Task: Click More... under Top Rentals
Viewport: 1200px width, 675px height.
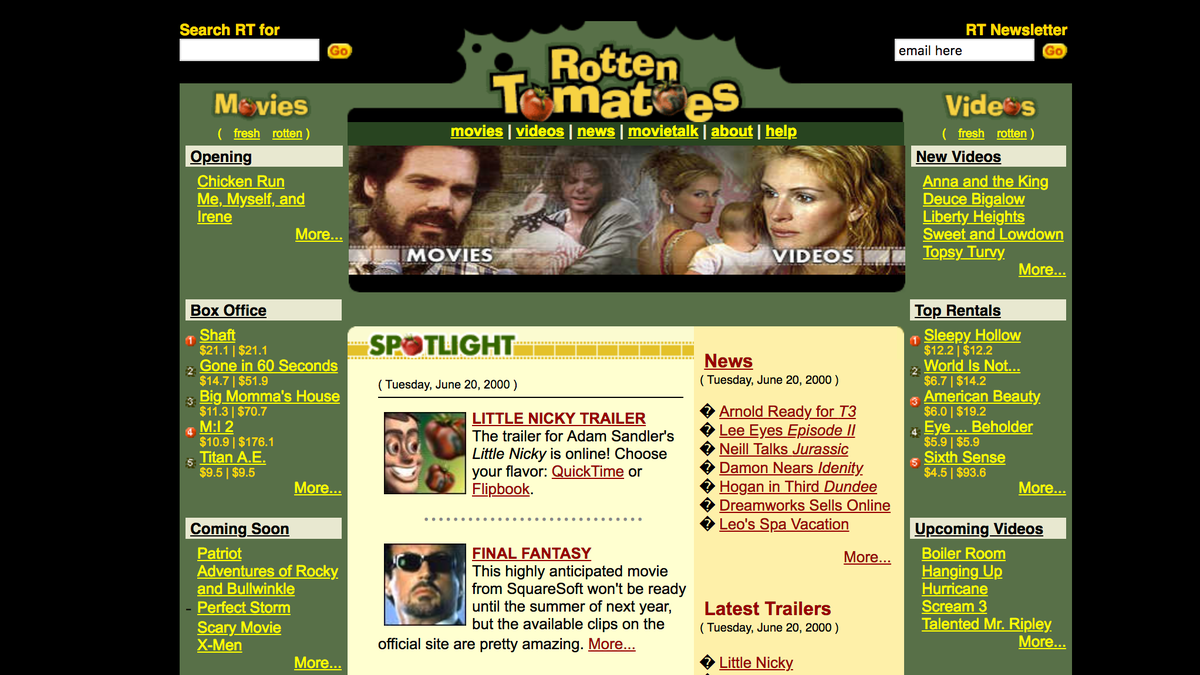Action: pyautogui.click(x=1042, y=488)
